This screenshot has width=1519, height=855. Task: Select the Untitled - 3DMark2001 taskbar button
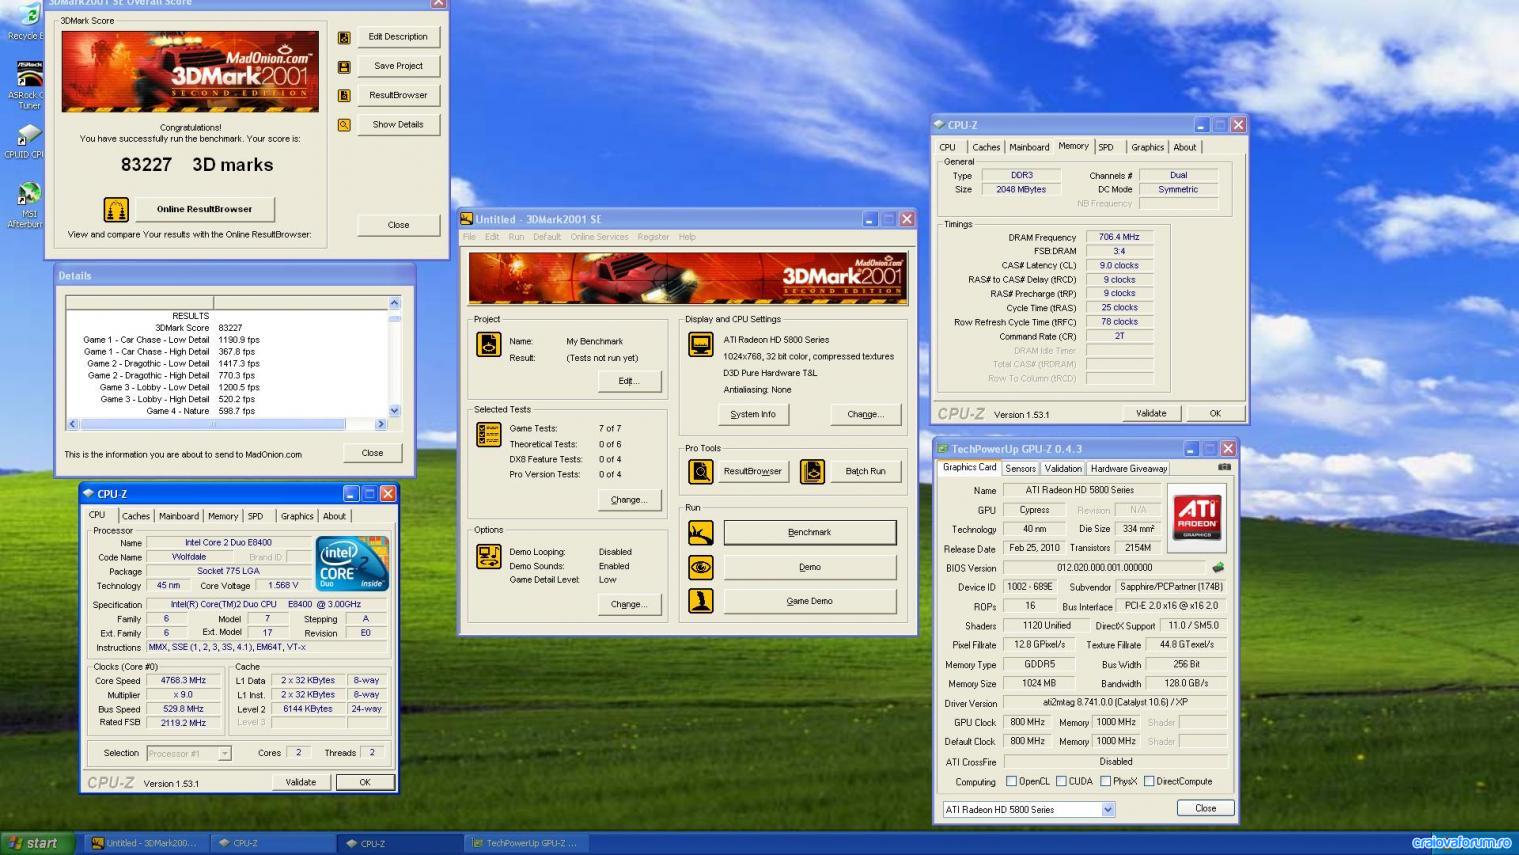click(x=145, y=843)
